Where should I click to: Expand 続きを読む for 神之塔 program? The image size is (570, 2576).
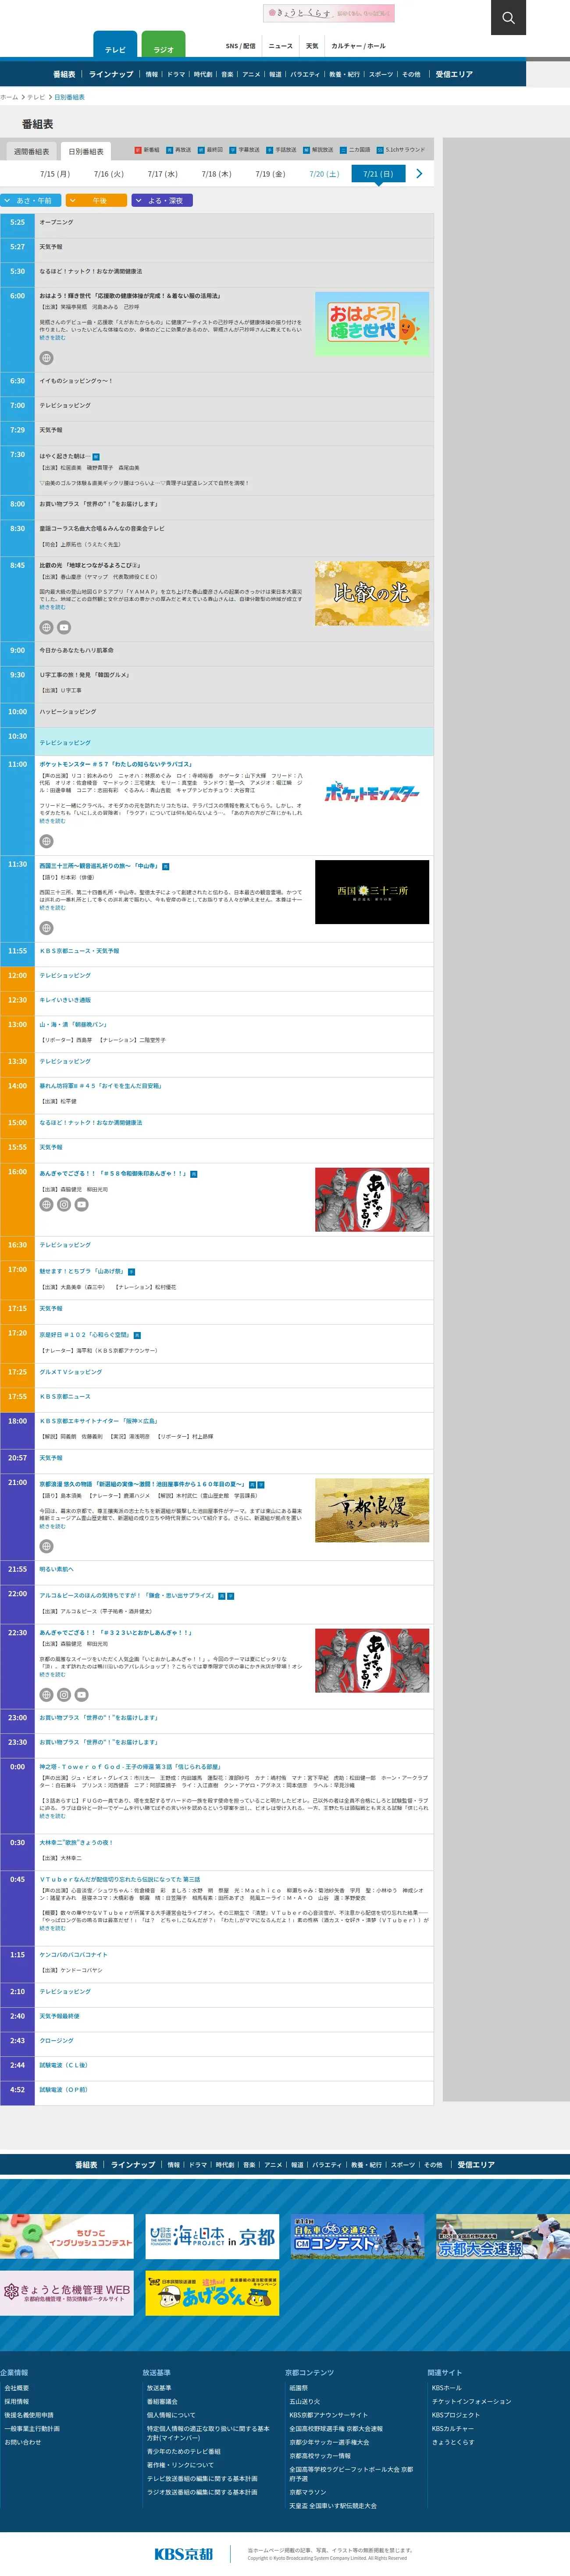coord(52,1816)
